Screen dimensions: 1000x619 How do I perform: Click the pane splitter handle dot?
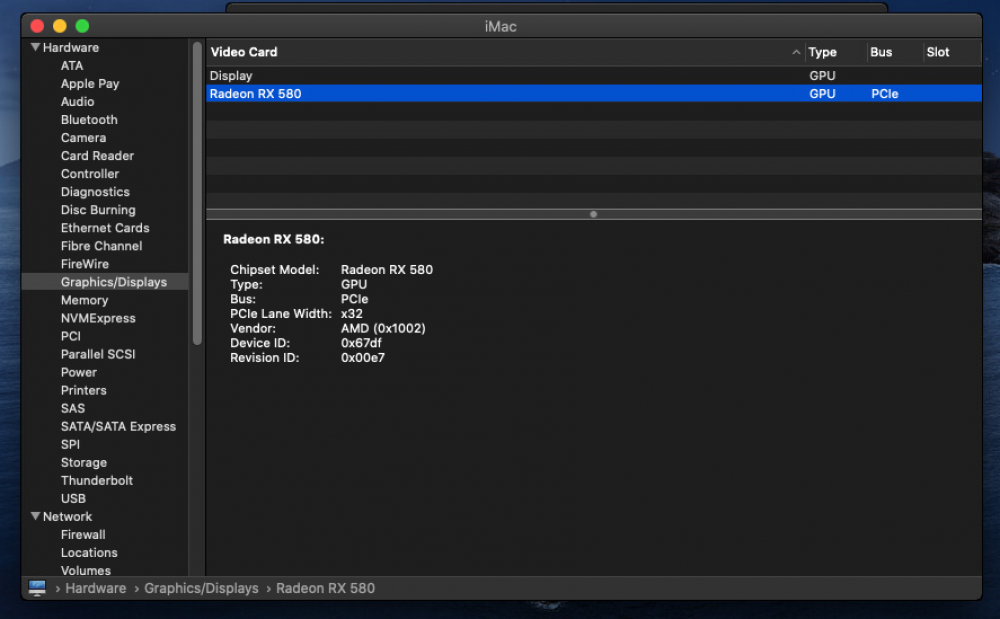point(594,214)
